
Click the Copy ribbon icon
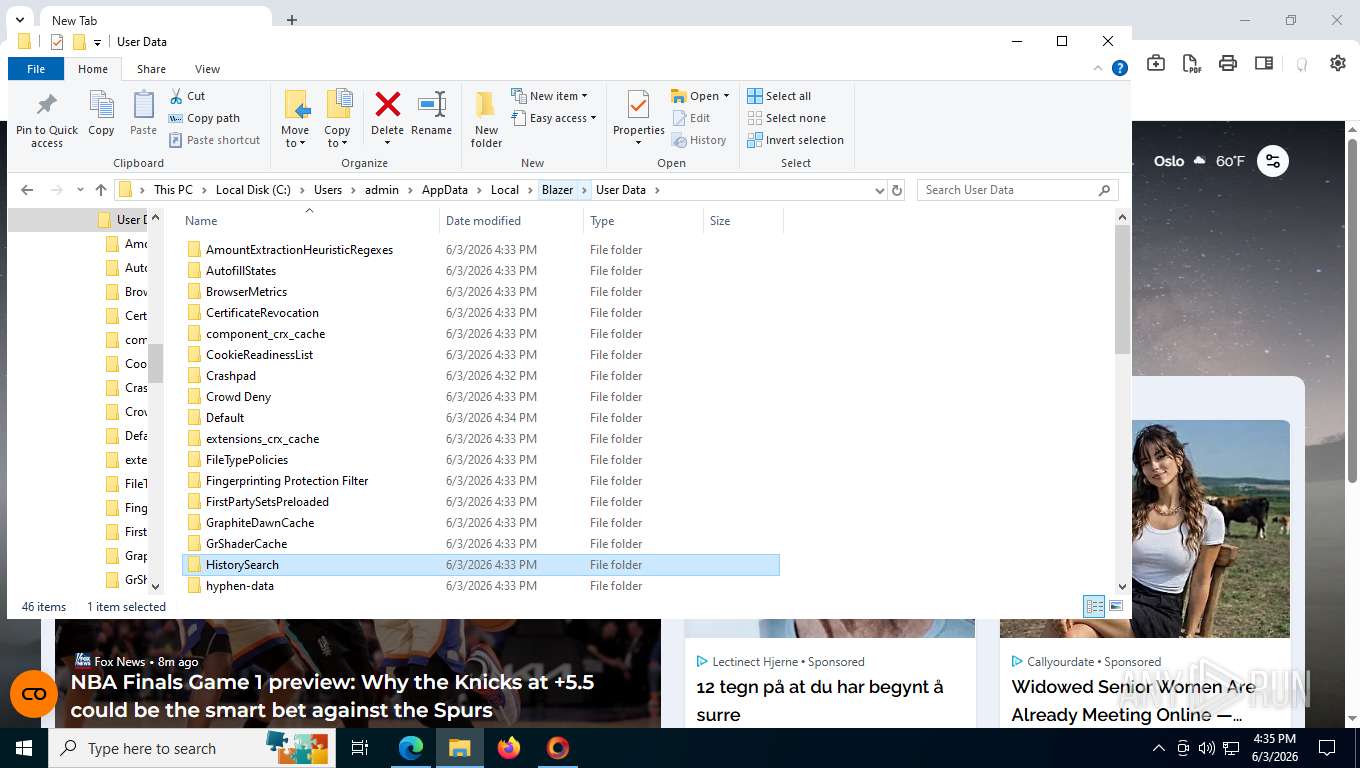(101, 114)
